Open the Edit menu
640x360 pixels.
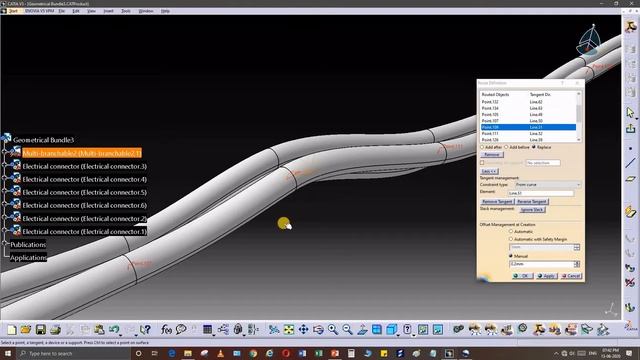click(76, 11)
